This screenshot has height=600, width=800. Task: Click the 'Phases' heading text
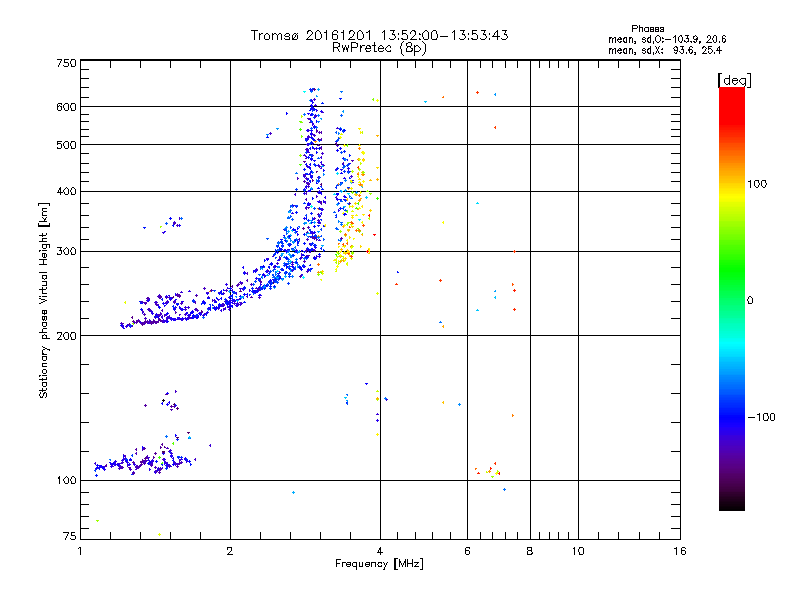point(647,29)
